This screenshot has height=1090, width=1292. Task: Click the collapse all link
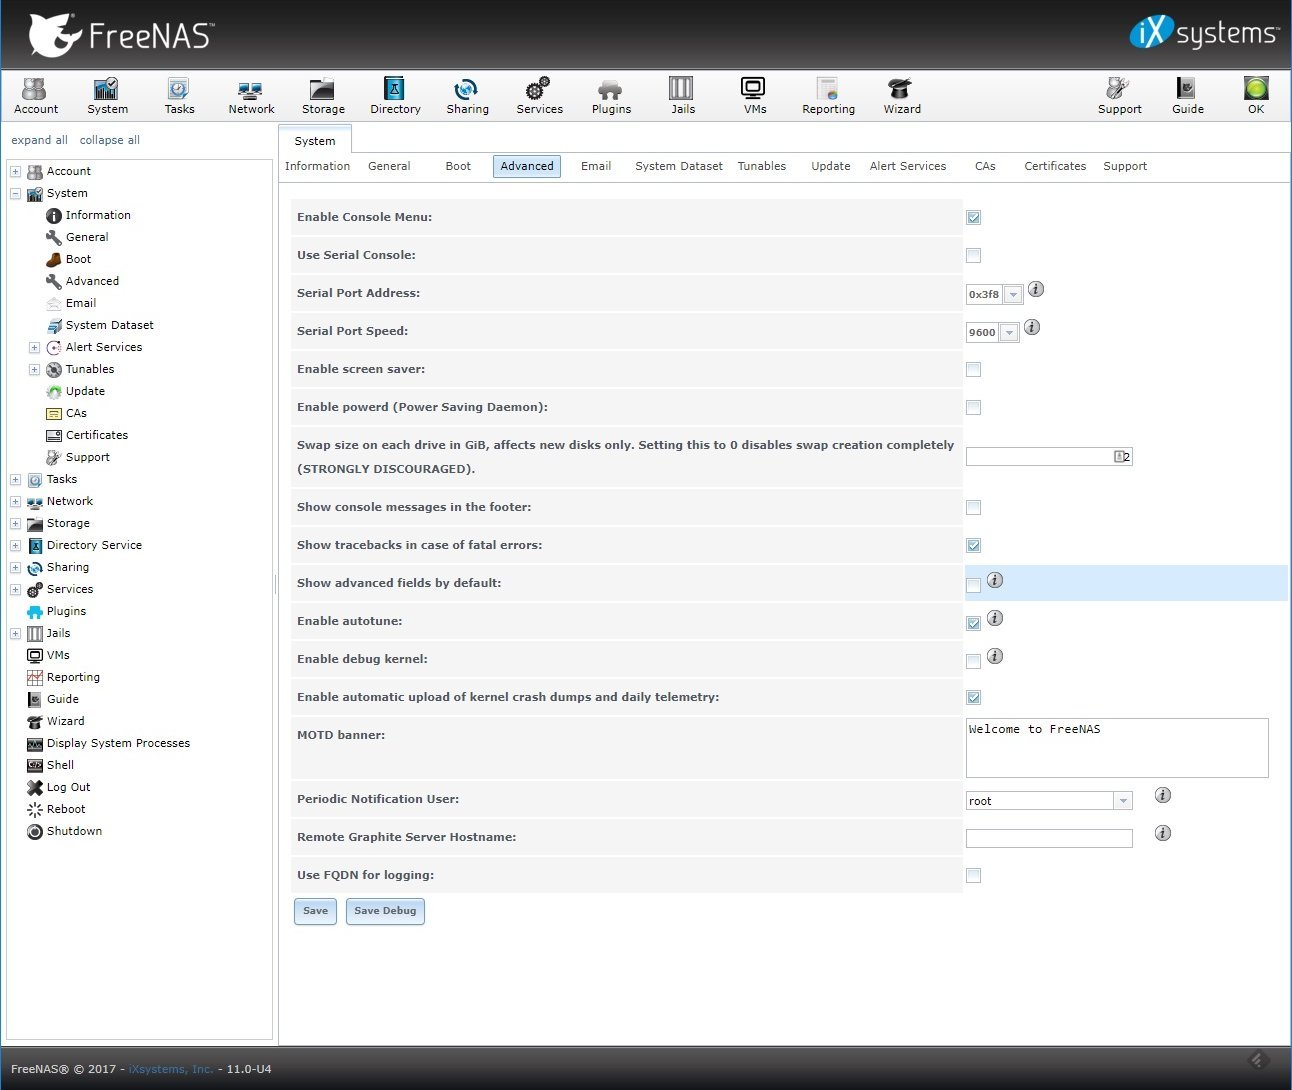[109, 141]
